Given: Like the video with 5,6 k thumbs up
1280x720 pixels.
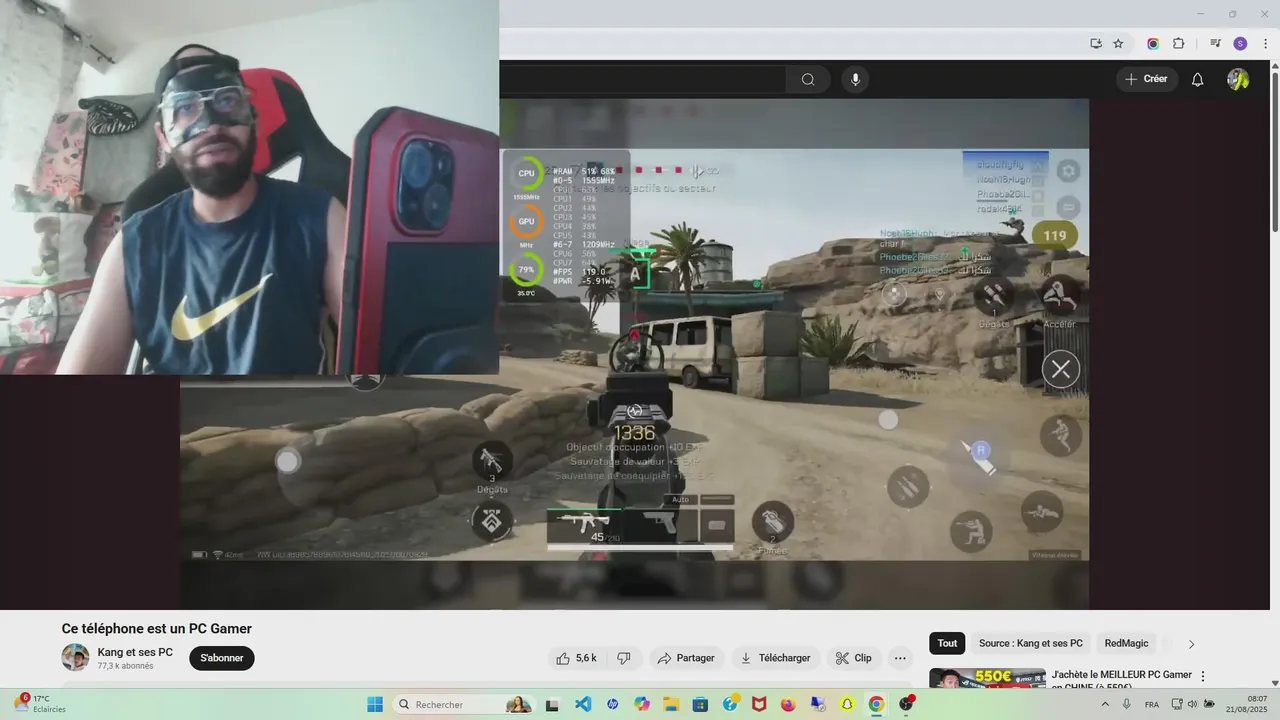Looking at the screenshot, I should (x=576, y=658).
